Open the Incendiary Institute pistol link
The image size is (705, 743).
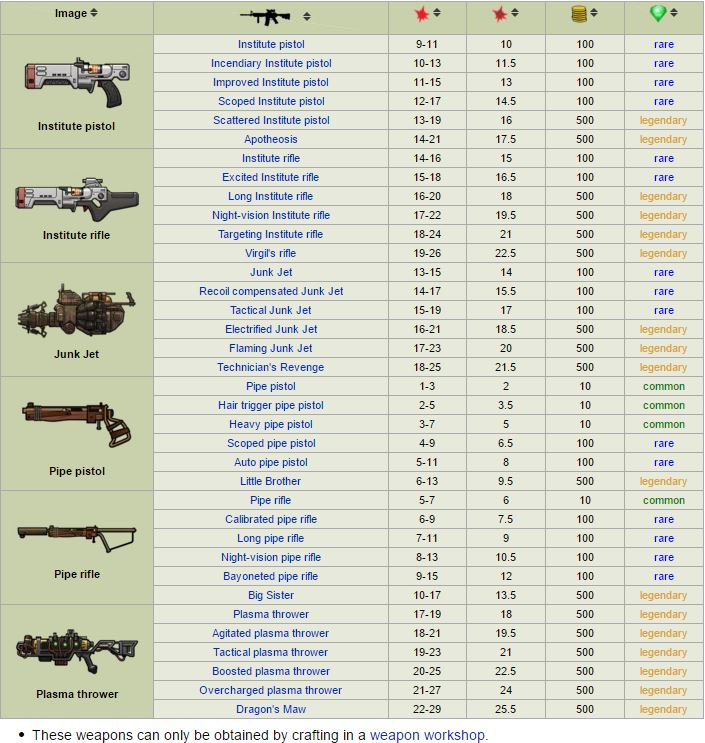coord(271,63)
